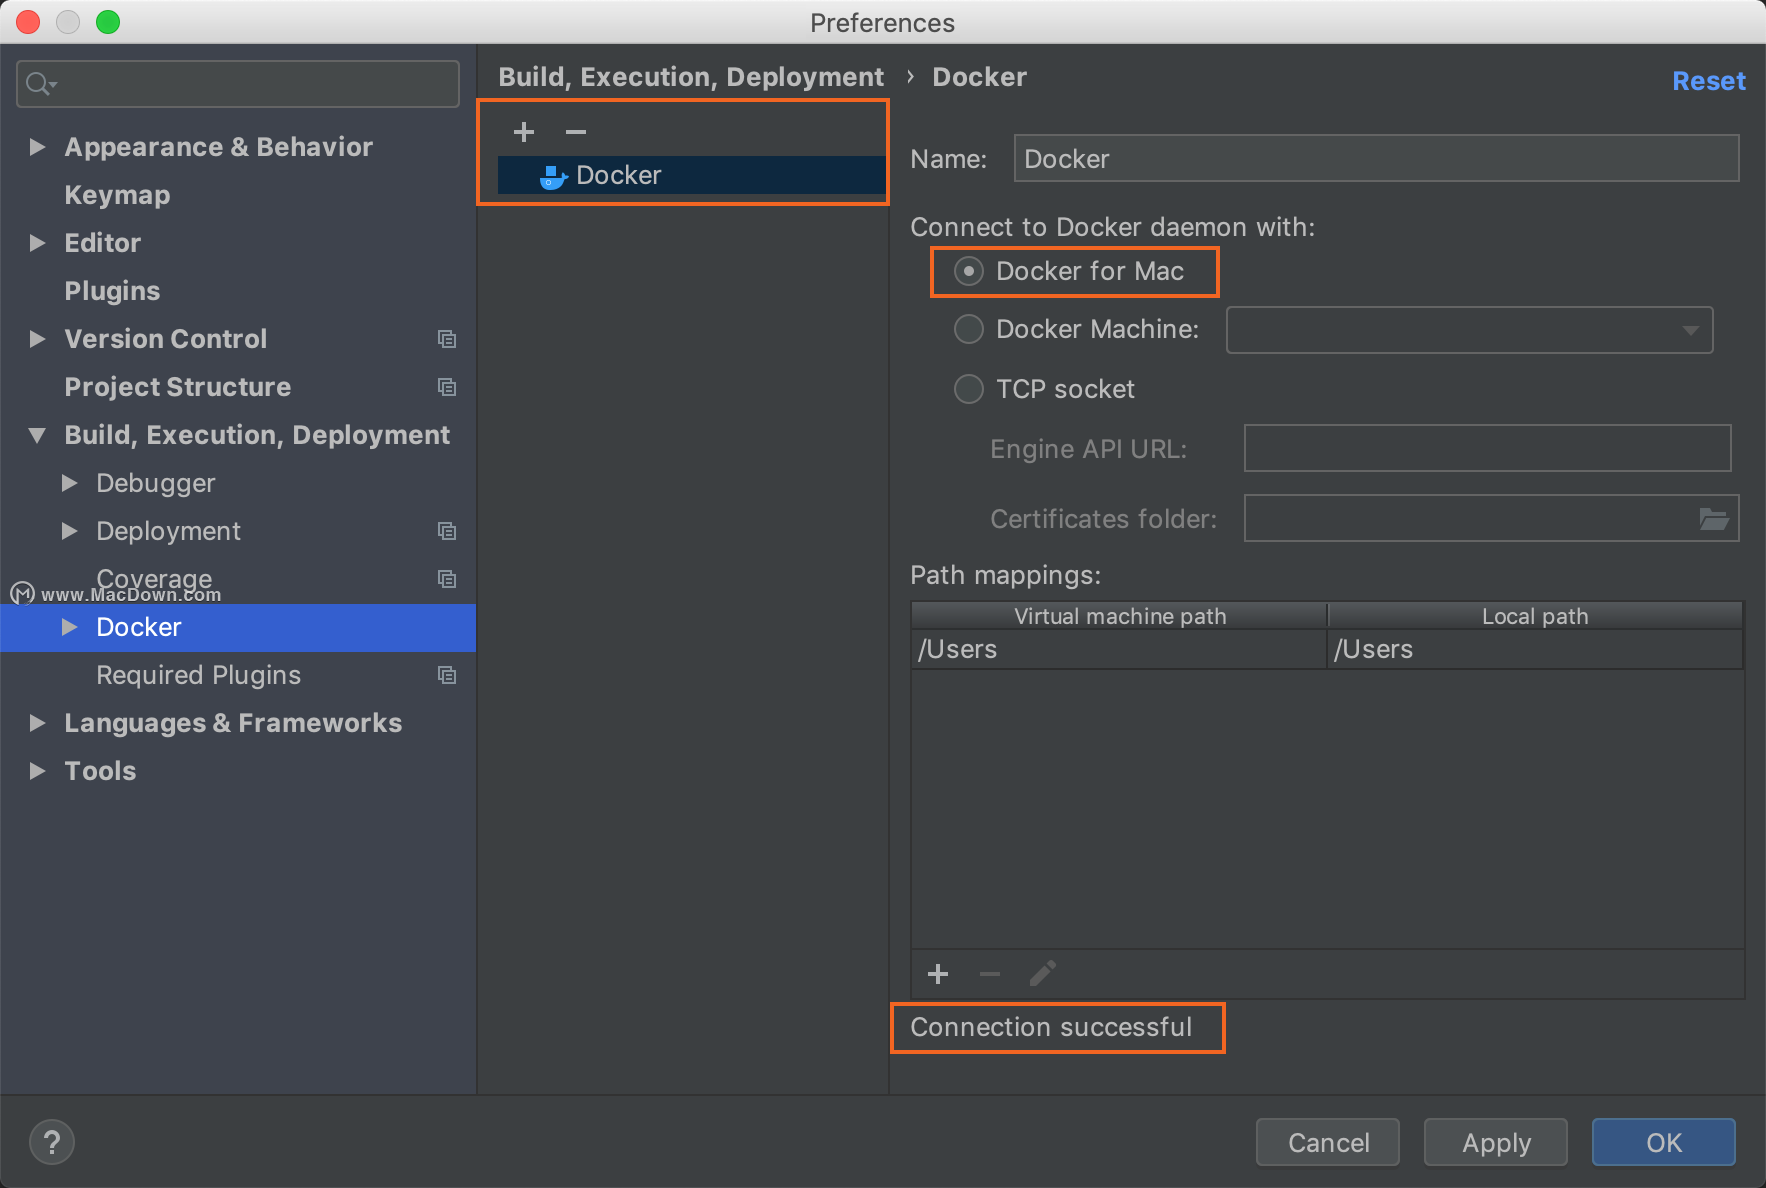
Task: Select TCP socket radio option
Action: pyautogui.click(x=969, y=389)
